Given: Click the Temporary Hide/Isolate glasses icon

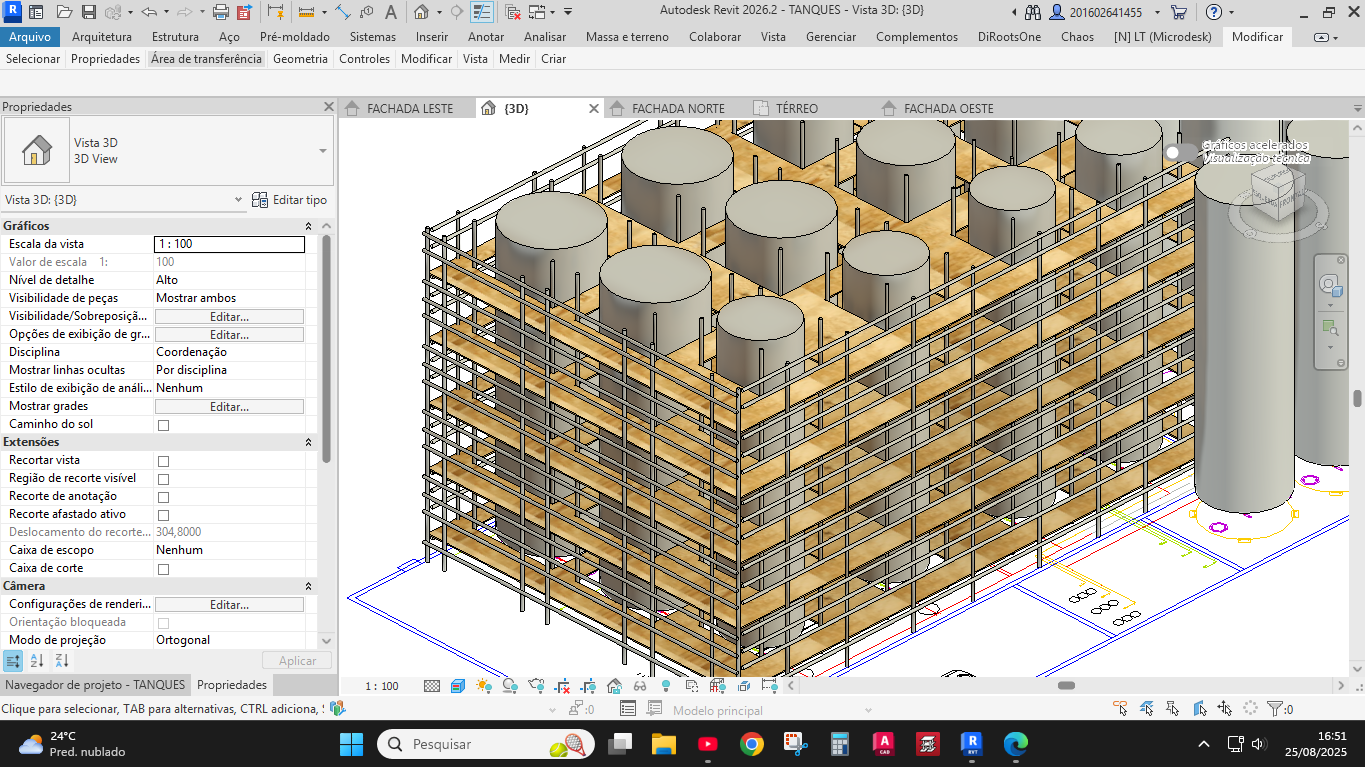Looking at the screenshot, I should 640,686.
